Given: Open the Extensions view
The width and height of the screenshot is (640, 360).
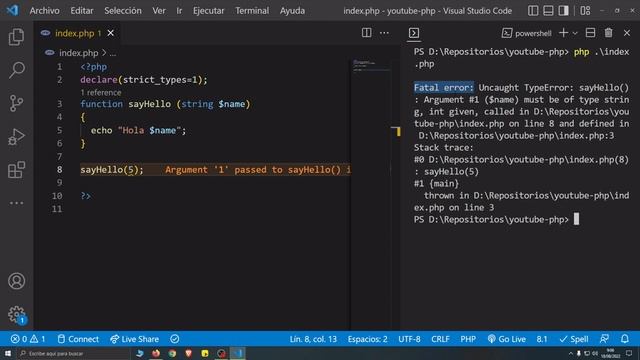Looking at the screenshot, I should point(16,170).
